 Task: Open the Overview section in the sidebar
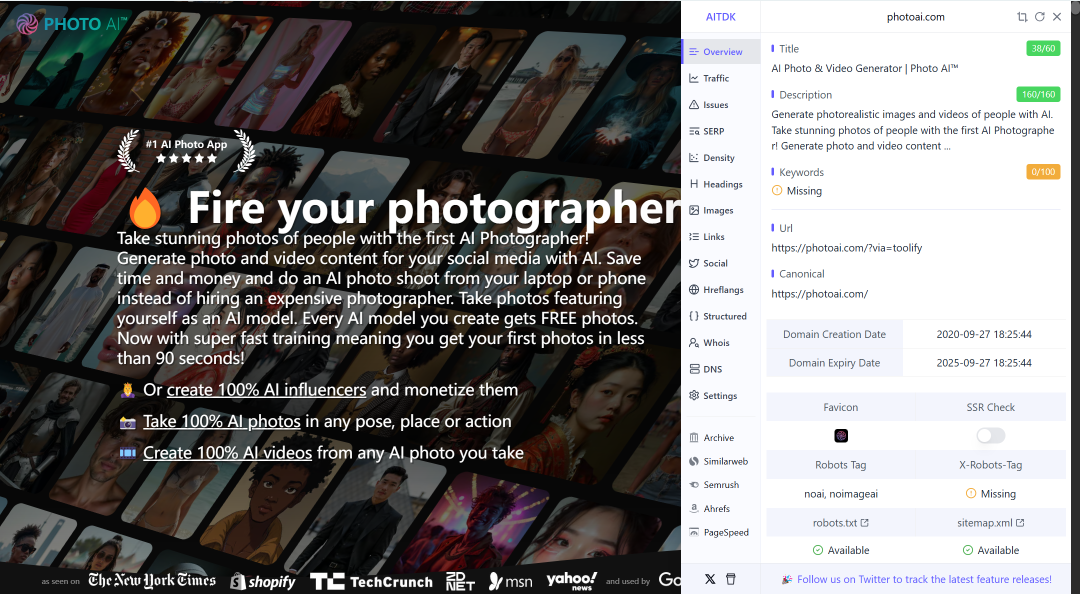[720, 52]
